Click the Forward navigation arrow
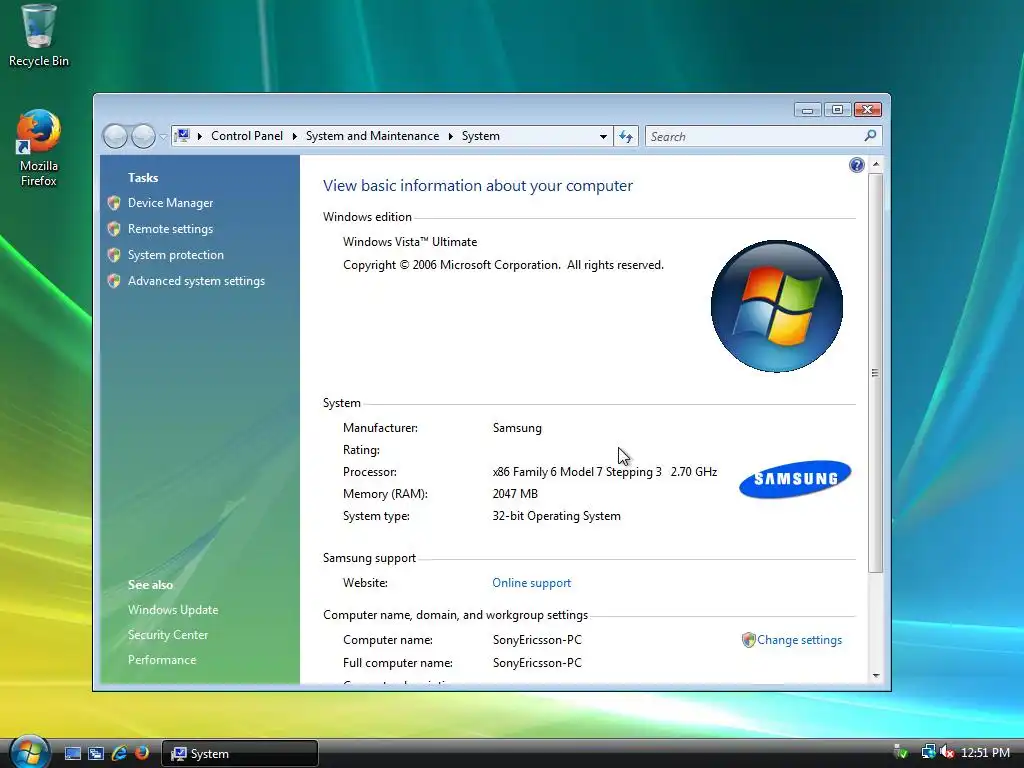1024x768 pixels. pos(143,136)
